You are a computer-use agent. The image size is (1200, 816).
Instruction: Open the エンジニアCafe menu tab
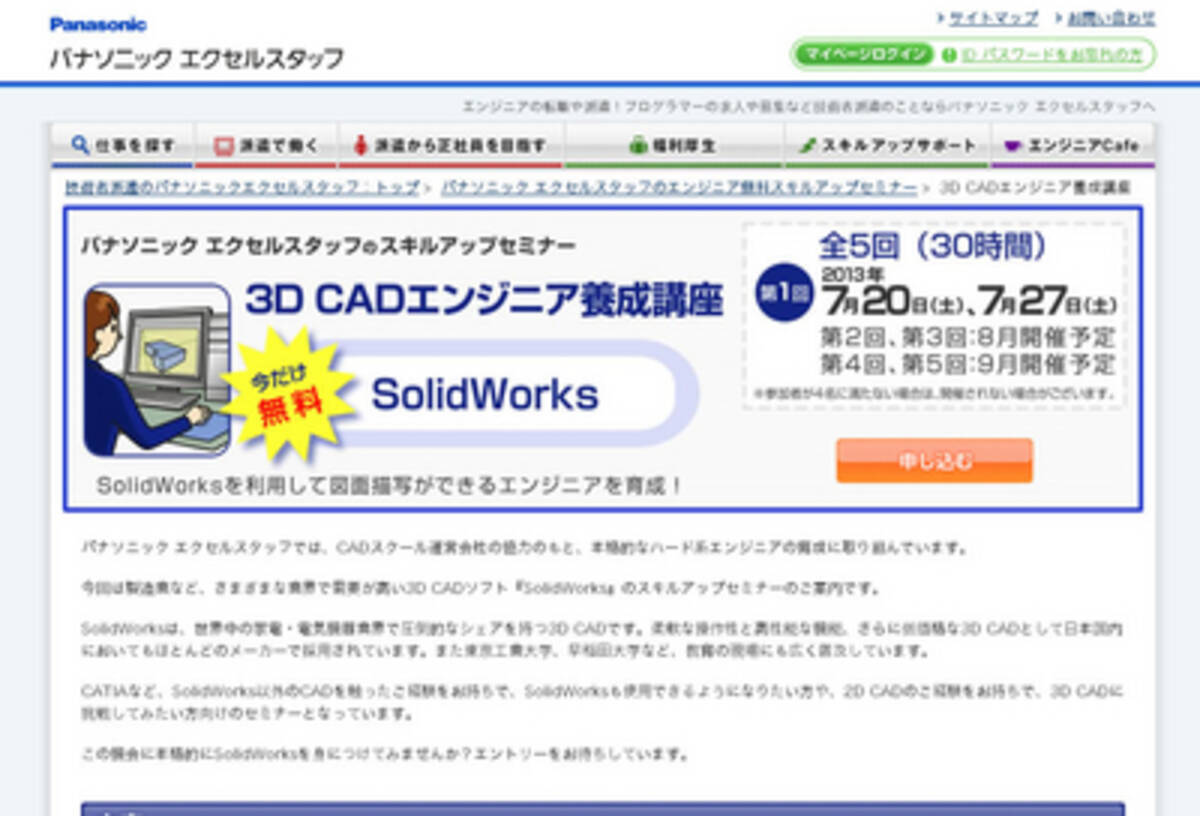coord(1073,145)
